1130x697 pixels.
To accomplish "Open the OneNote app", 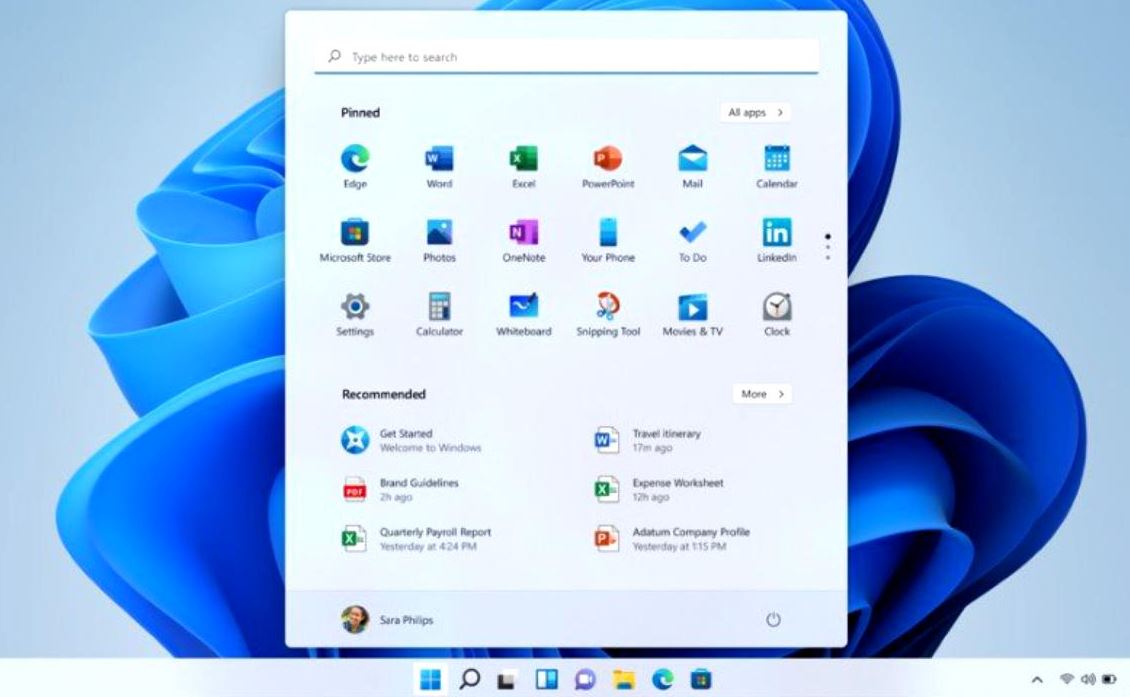I will click(x=524, y=240).
